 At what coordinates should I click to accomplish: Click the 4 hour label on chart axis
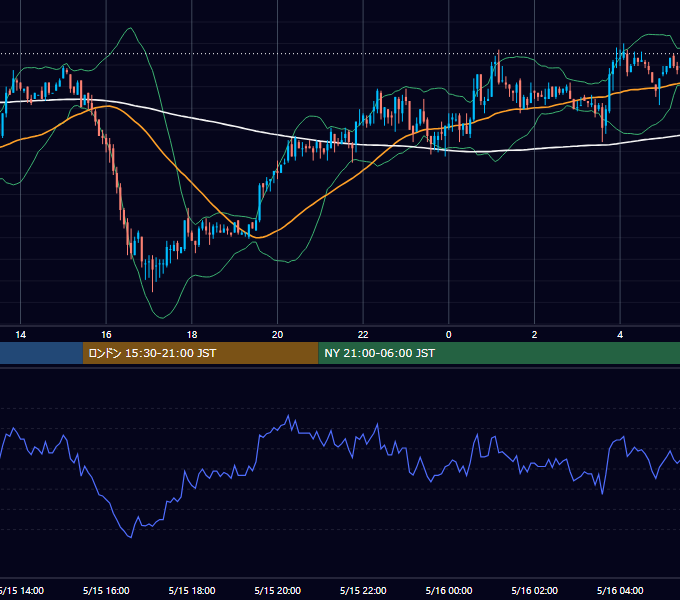click(x=620, y=335)
